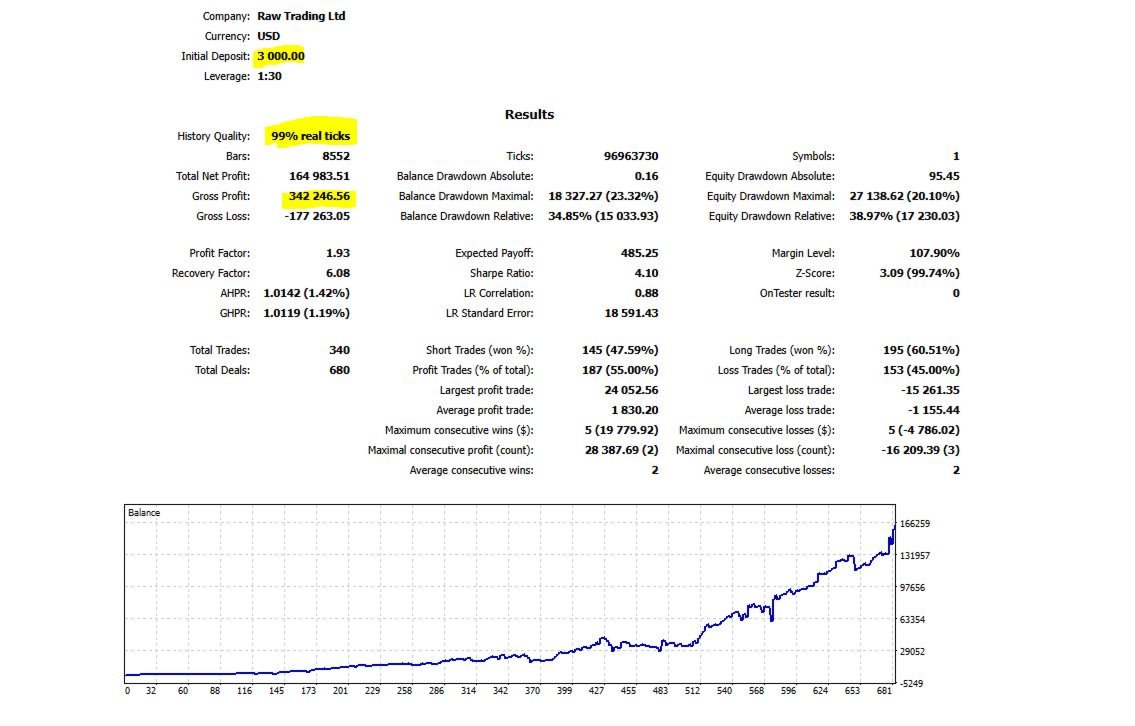
Task: Click LR Standard Error value "18 591.43"
Action: (631, 313)
